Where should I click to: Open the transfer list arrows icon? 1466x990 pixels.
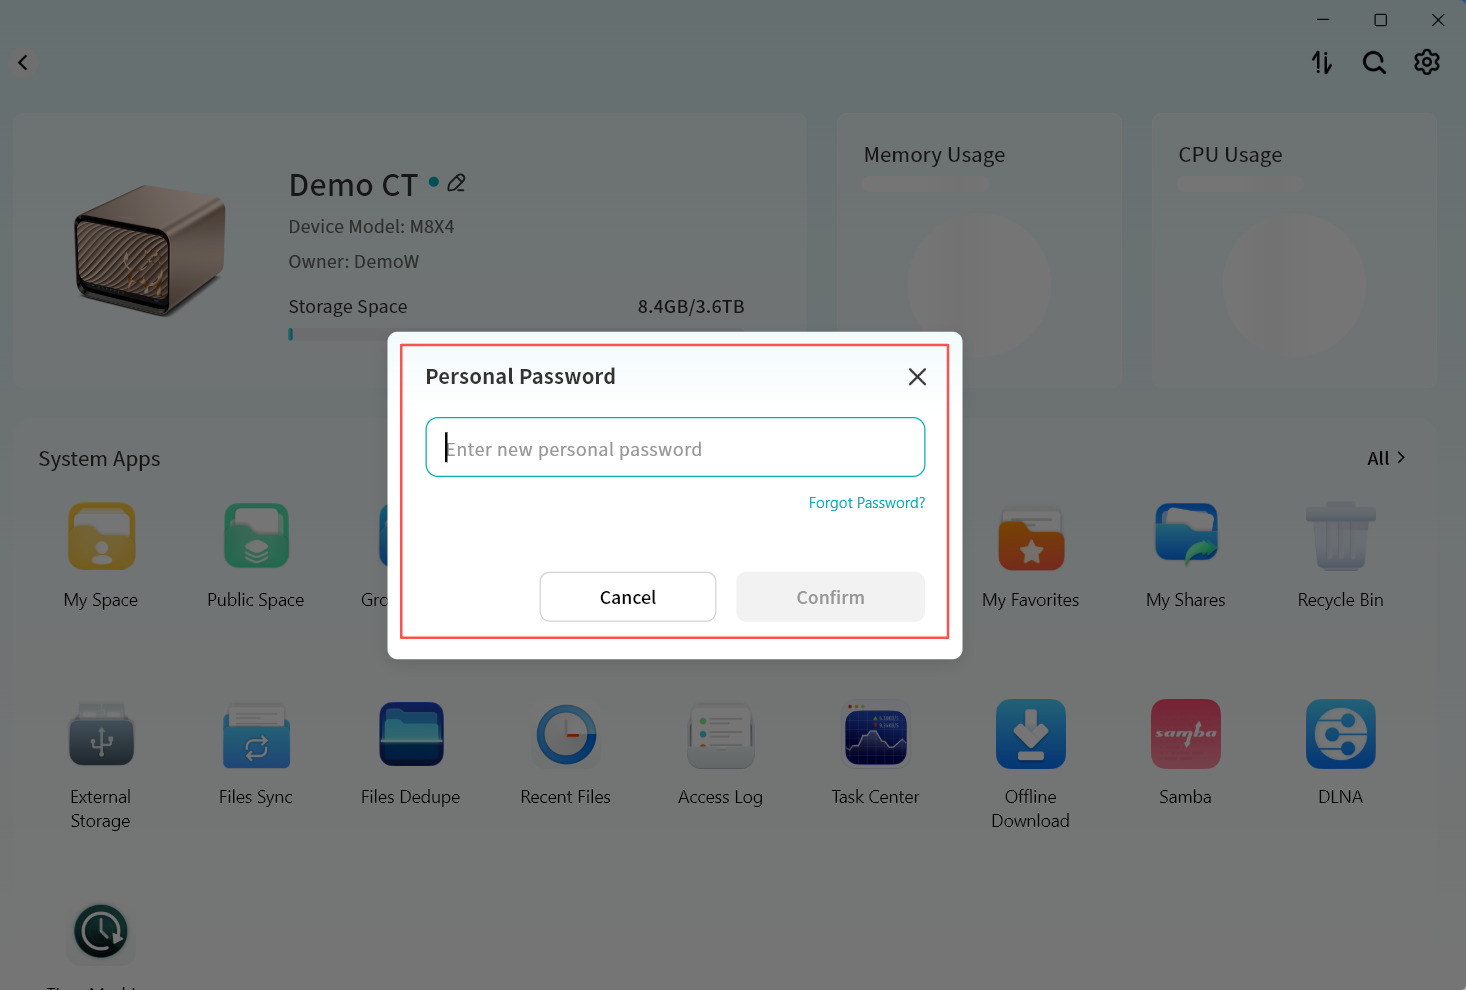(x=1322, y=63)
